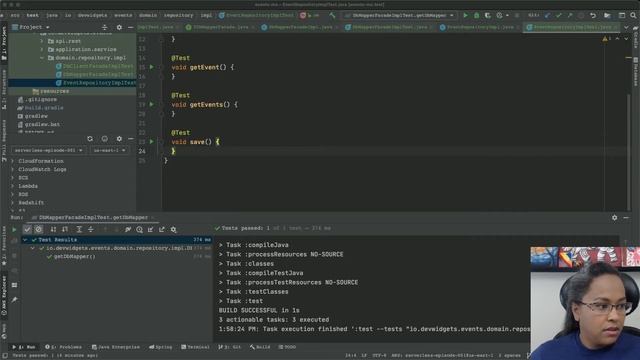Click the green Debug bug icon in the toolbar

(x=476, y=15)
